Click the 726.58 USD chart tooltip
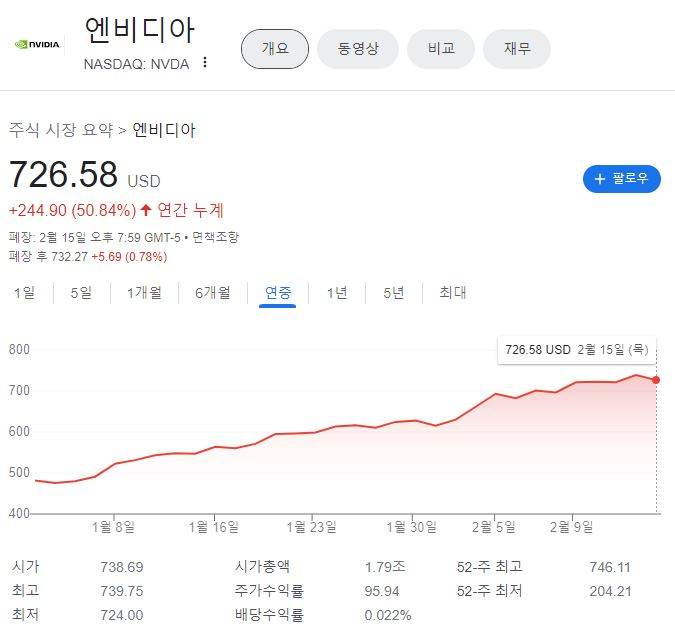 (577, 350)
